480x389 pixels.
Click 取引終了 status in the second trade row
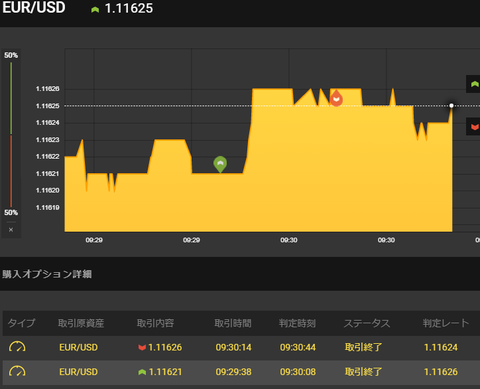point(363,372)
